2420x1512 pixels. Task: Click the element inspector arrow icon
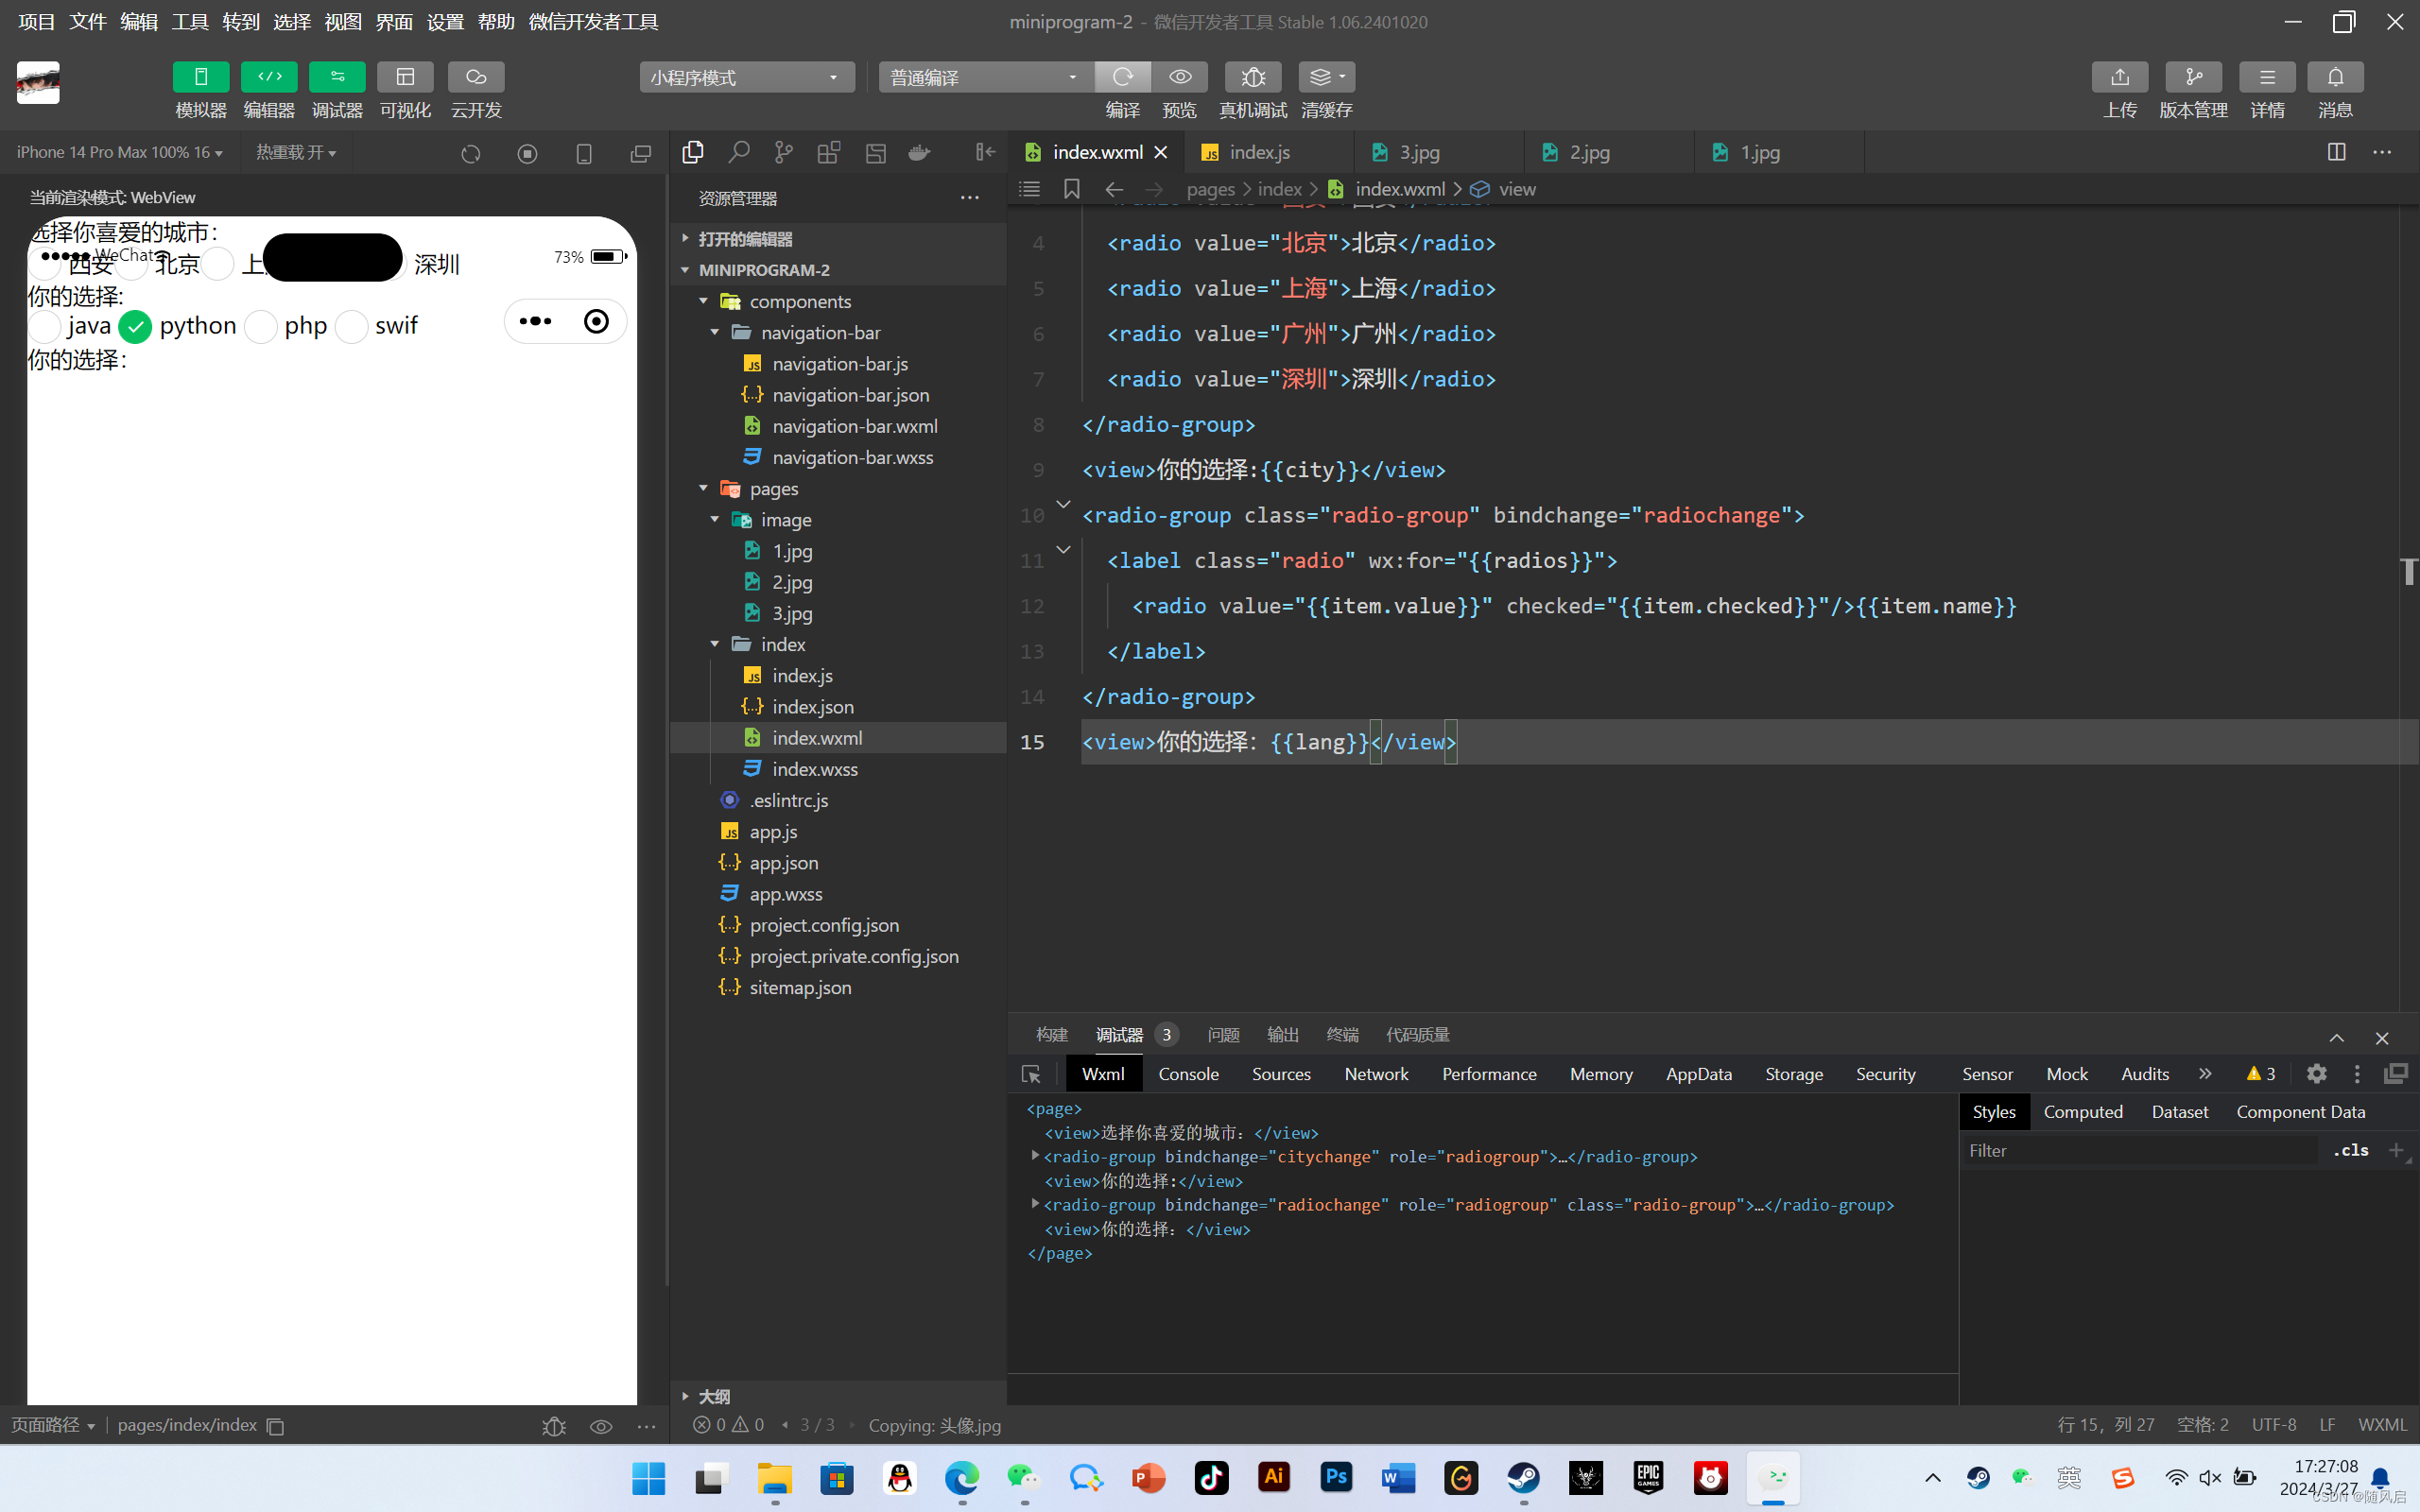coord(1031,1074)
